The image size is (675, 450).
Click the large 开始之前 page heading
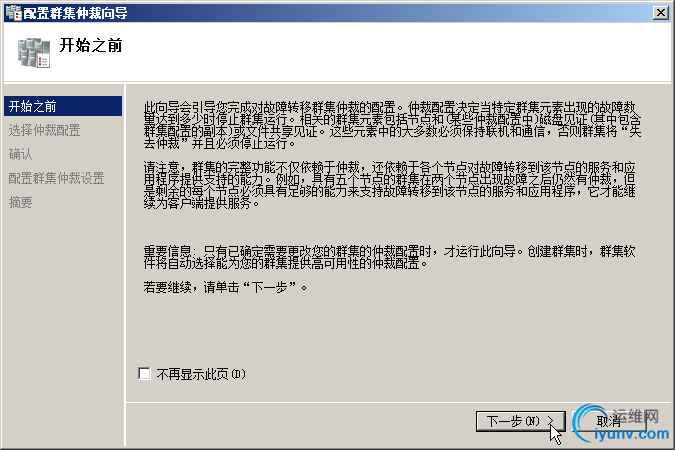pos(91,45)
